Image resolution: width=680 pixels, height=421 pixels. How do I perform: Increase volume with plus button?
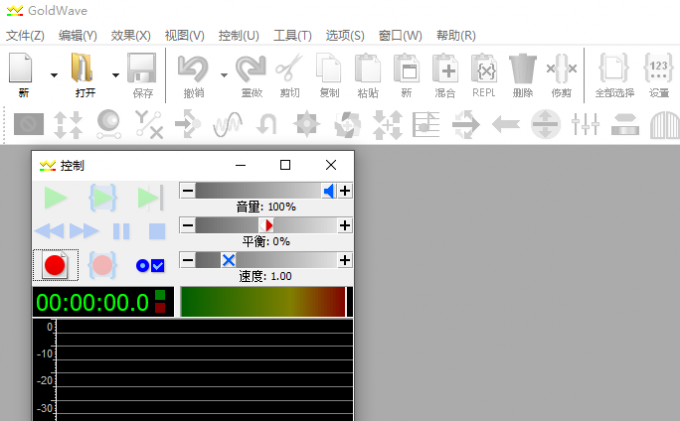[x=345, y=191]
